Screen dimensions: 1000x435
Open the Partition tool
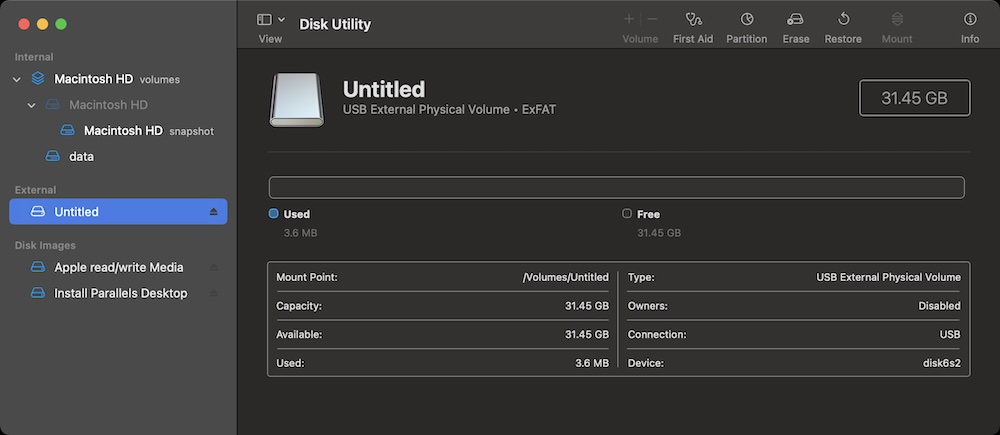[746, 19]
